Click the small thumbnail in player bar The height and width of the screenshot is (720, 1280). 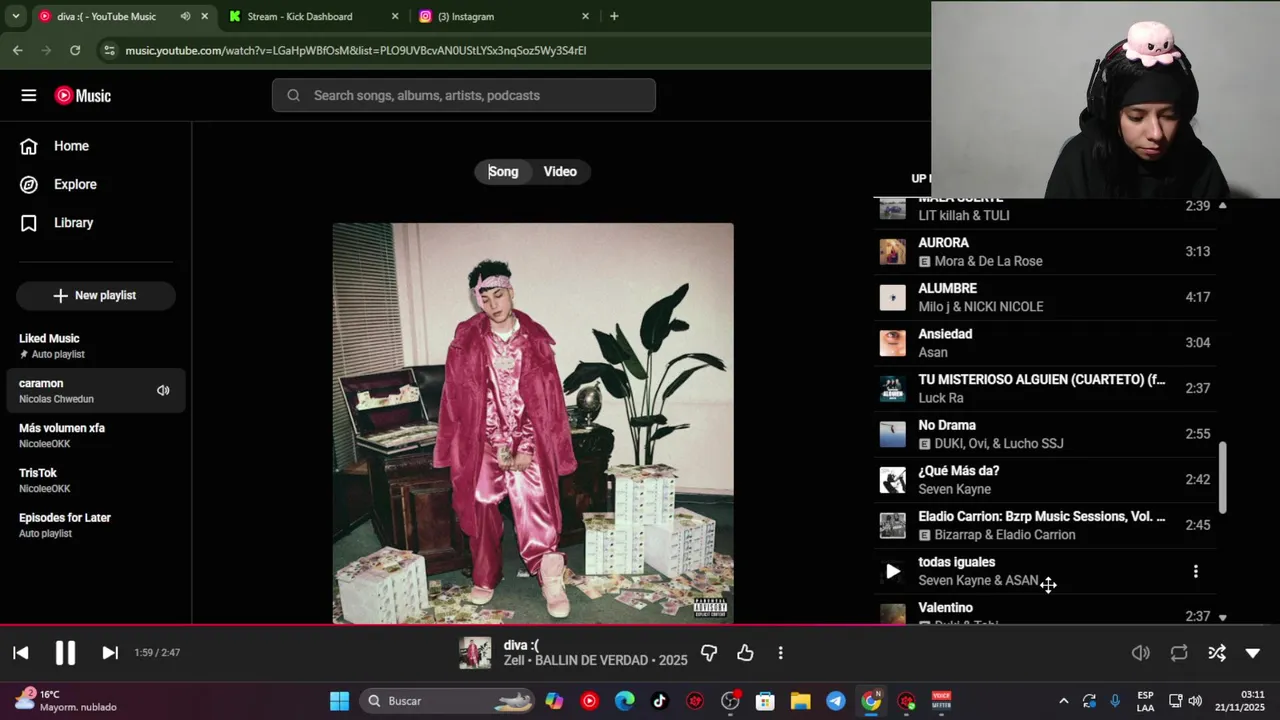coord(475,653)
